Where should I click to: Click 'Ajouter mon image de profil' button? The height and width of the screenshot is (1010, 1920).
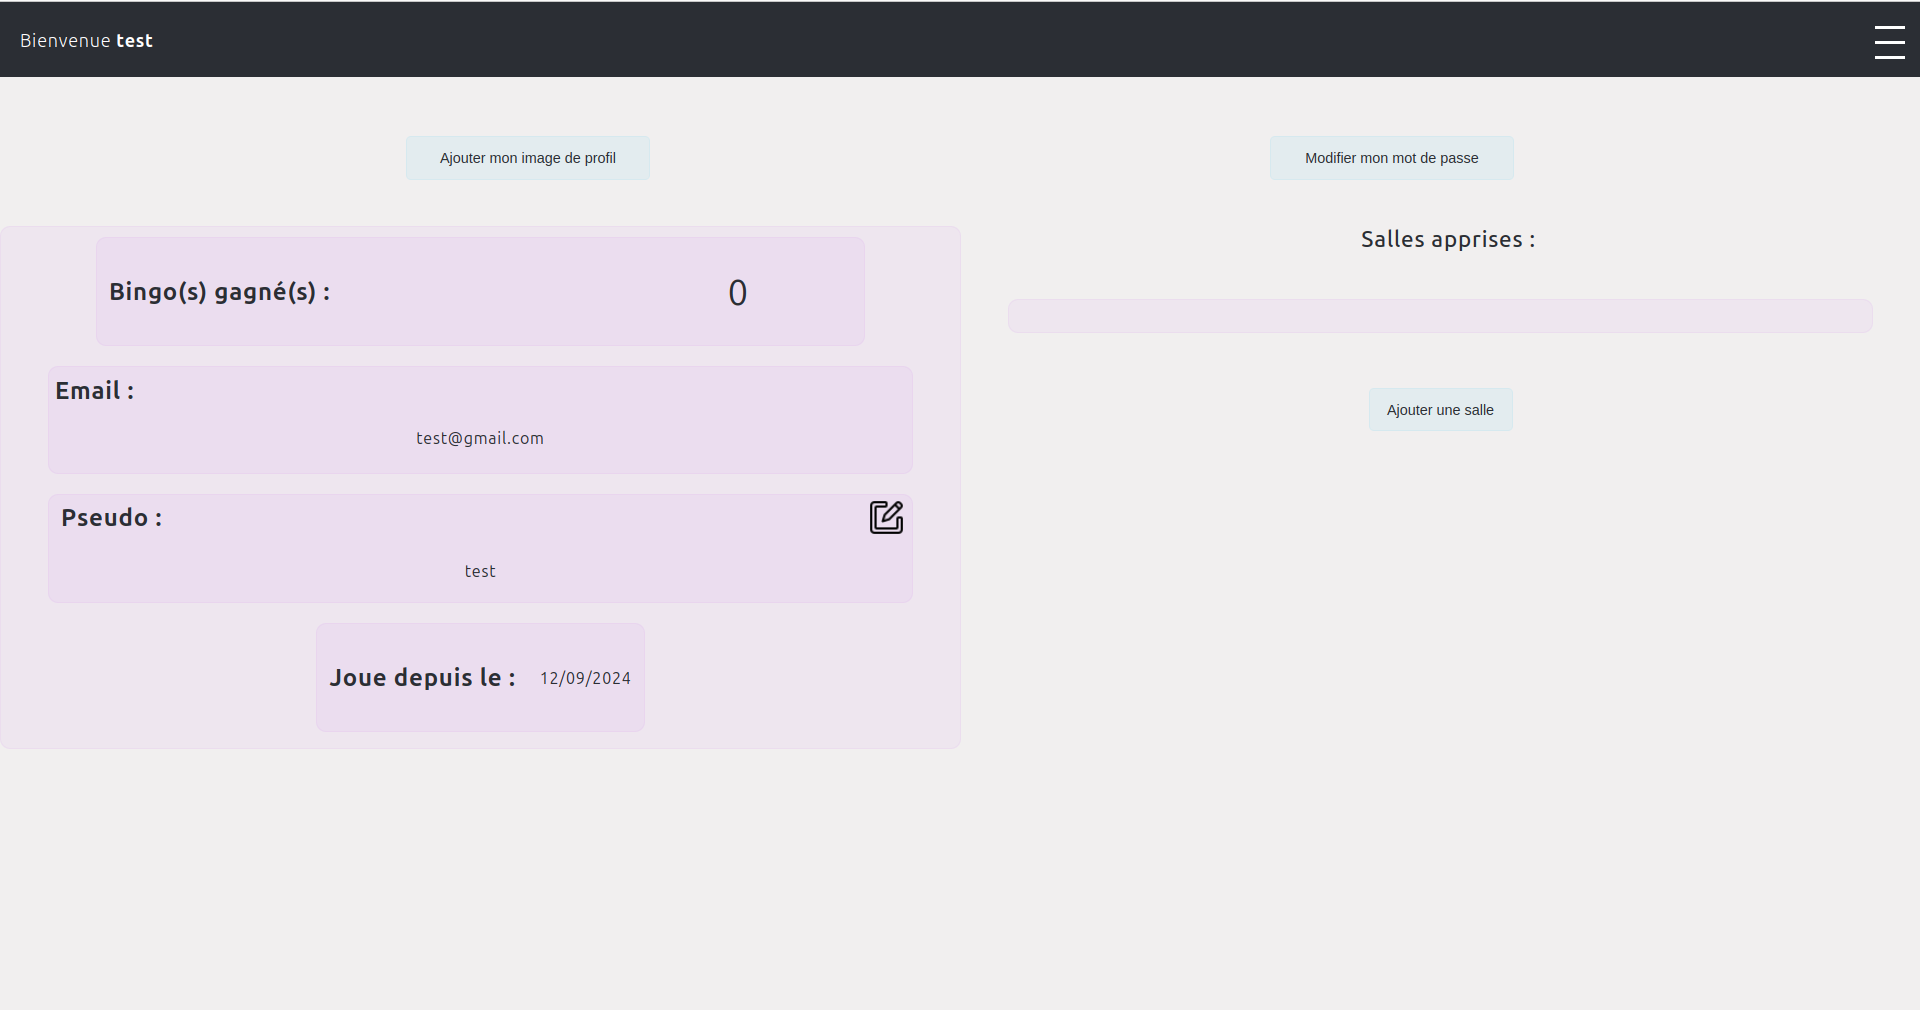tap(528, 158)
